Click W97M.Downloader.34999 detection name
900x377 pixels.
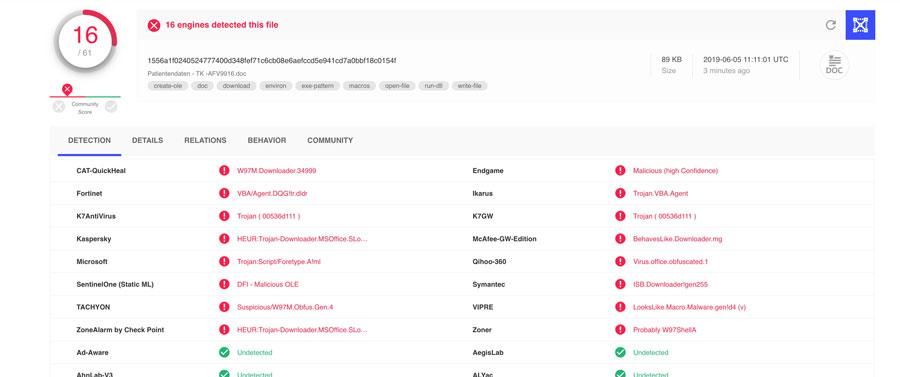tap(277, 170)
